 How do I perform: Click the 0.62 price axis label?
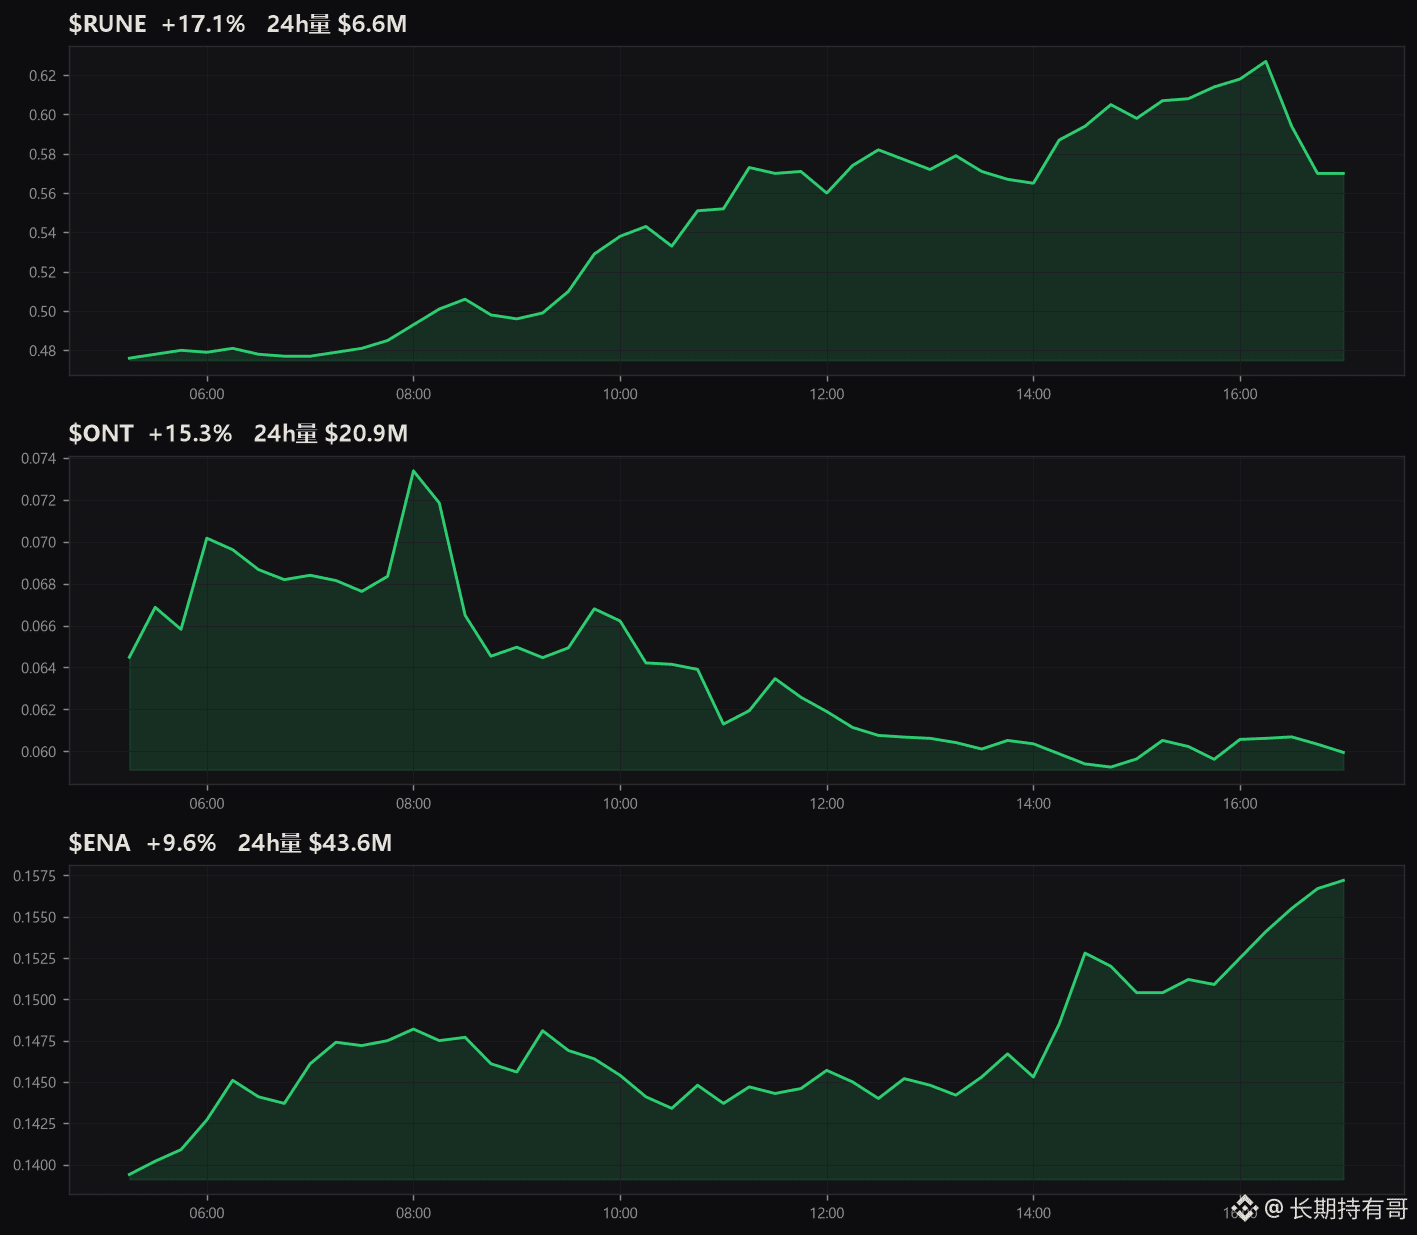(x=43, y=76)
